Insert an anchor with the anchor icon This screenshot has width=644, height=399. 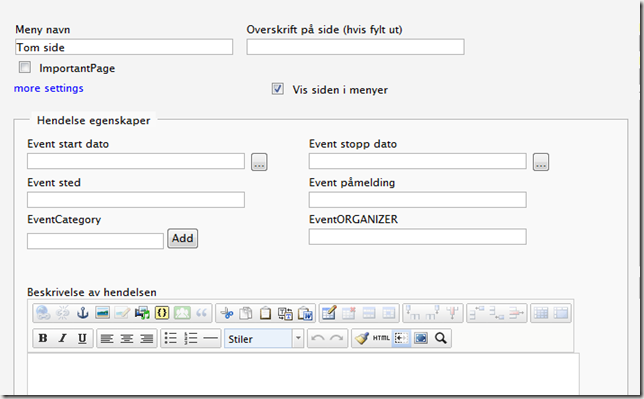pos(83,313)
